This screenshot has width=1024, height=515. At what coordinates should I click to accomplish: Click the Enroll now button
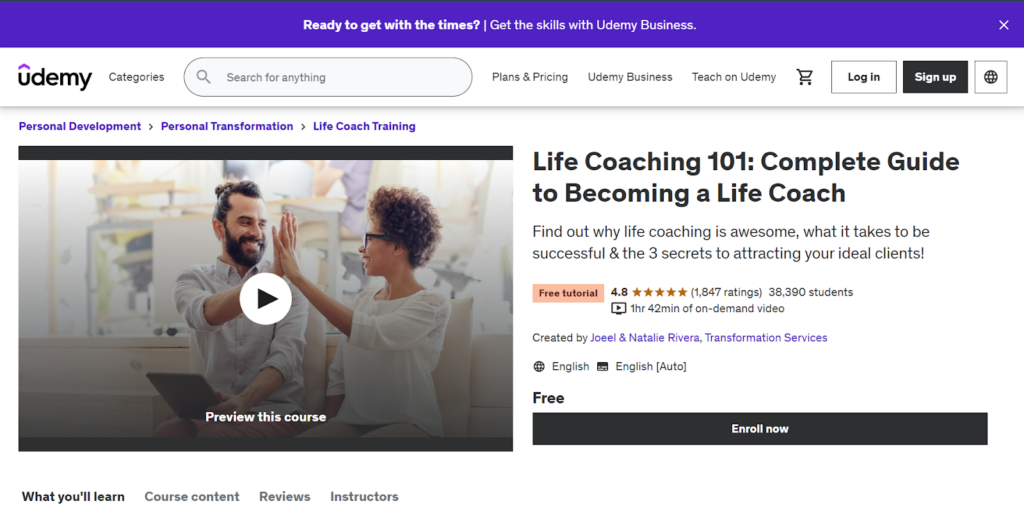pos(760,429)
